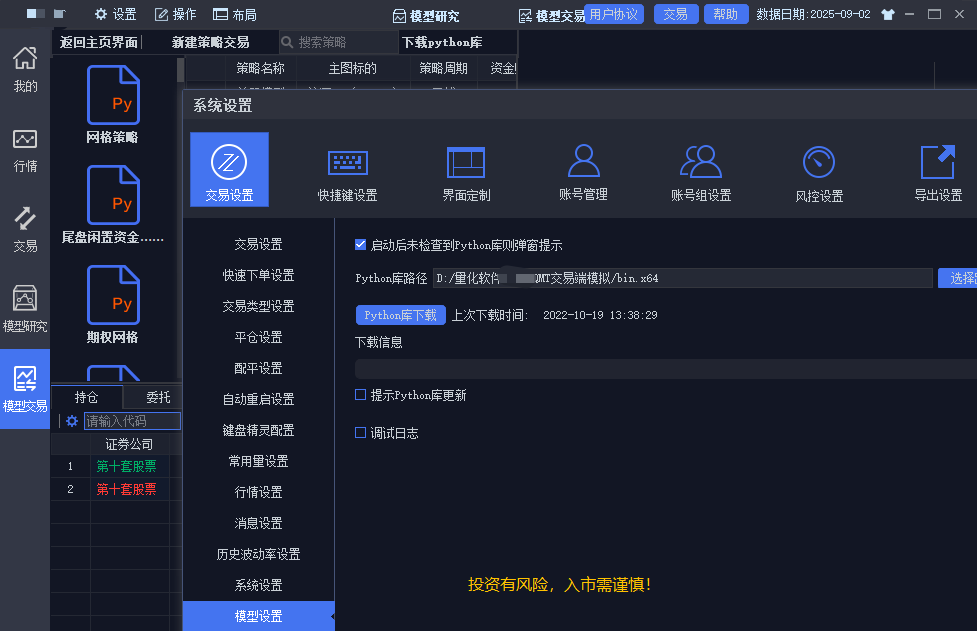Switch to the 委托 tab
Screen dimensions: 977x631
pyautogui.click(x=158, y=397)
